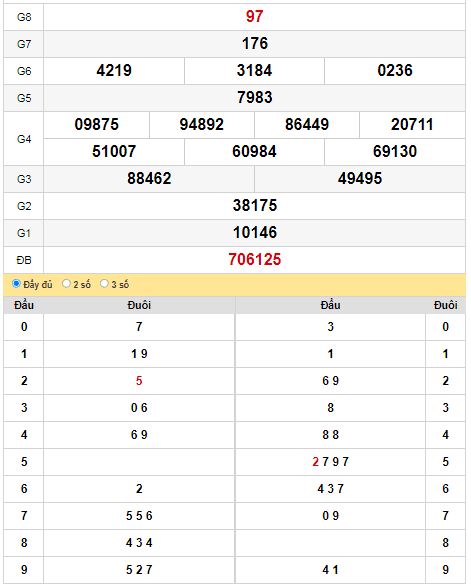Click the G6 number 0236

point(395,70)
